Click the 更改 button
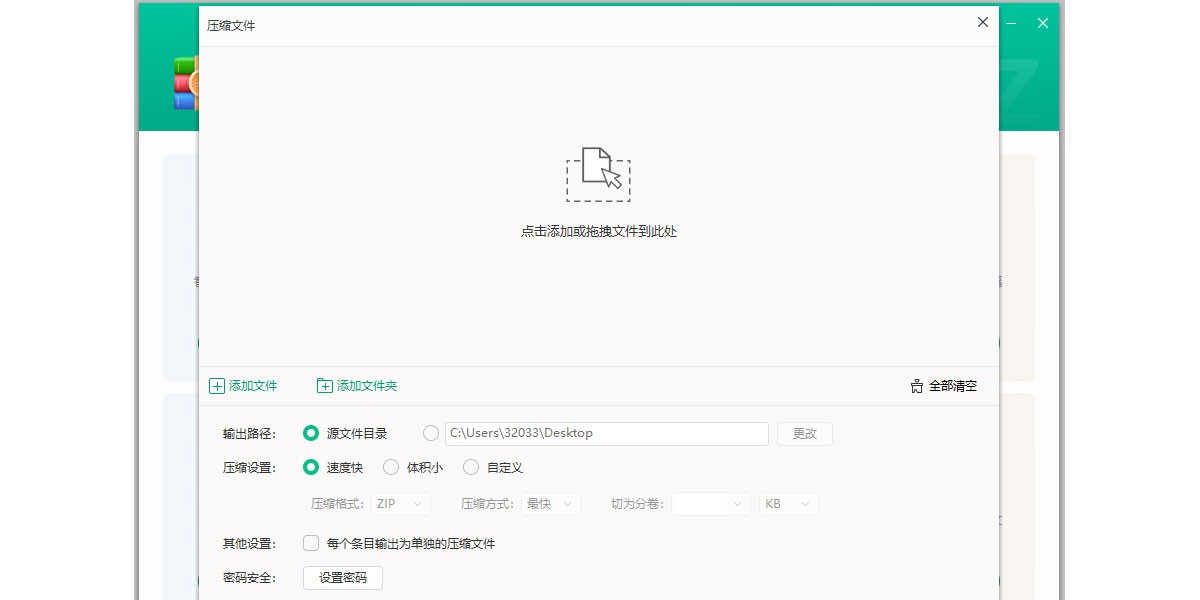 pyautogui.click(x=805, y=433)
